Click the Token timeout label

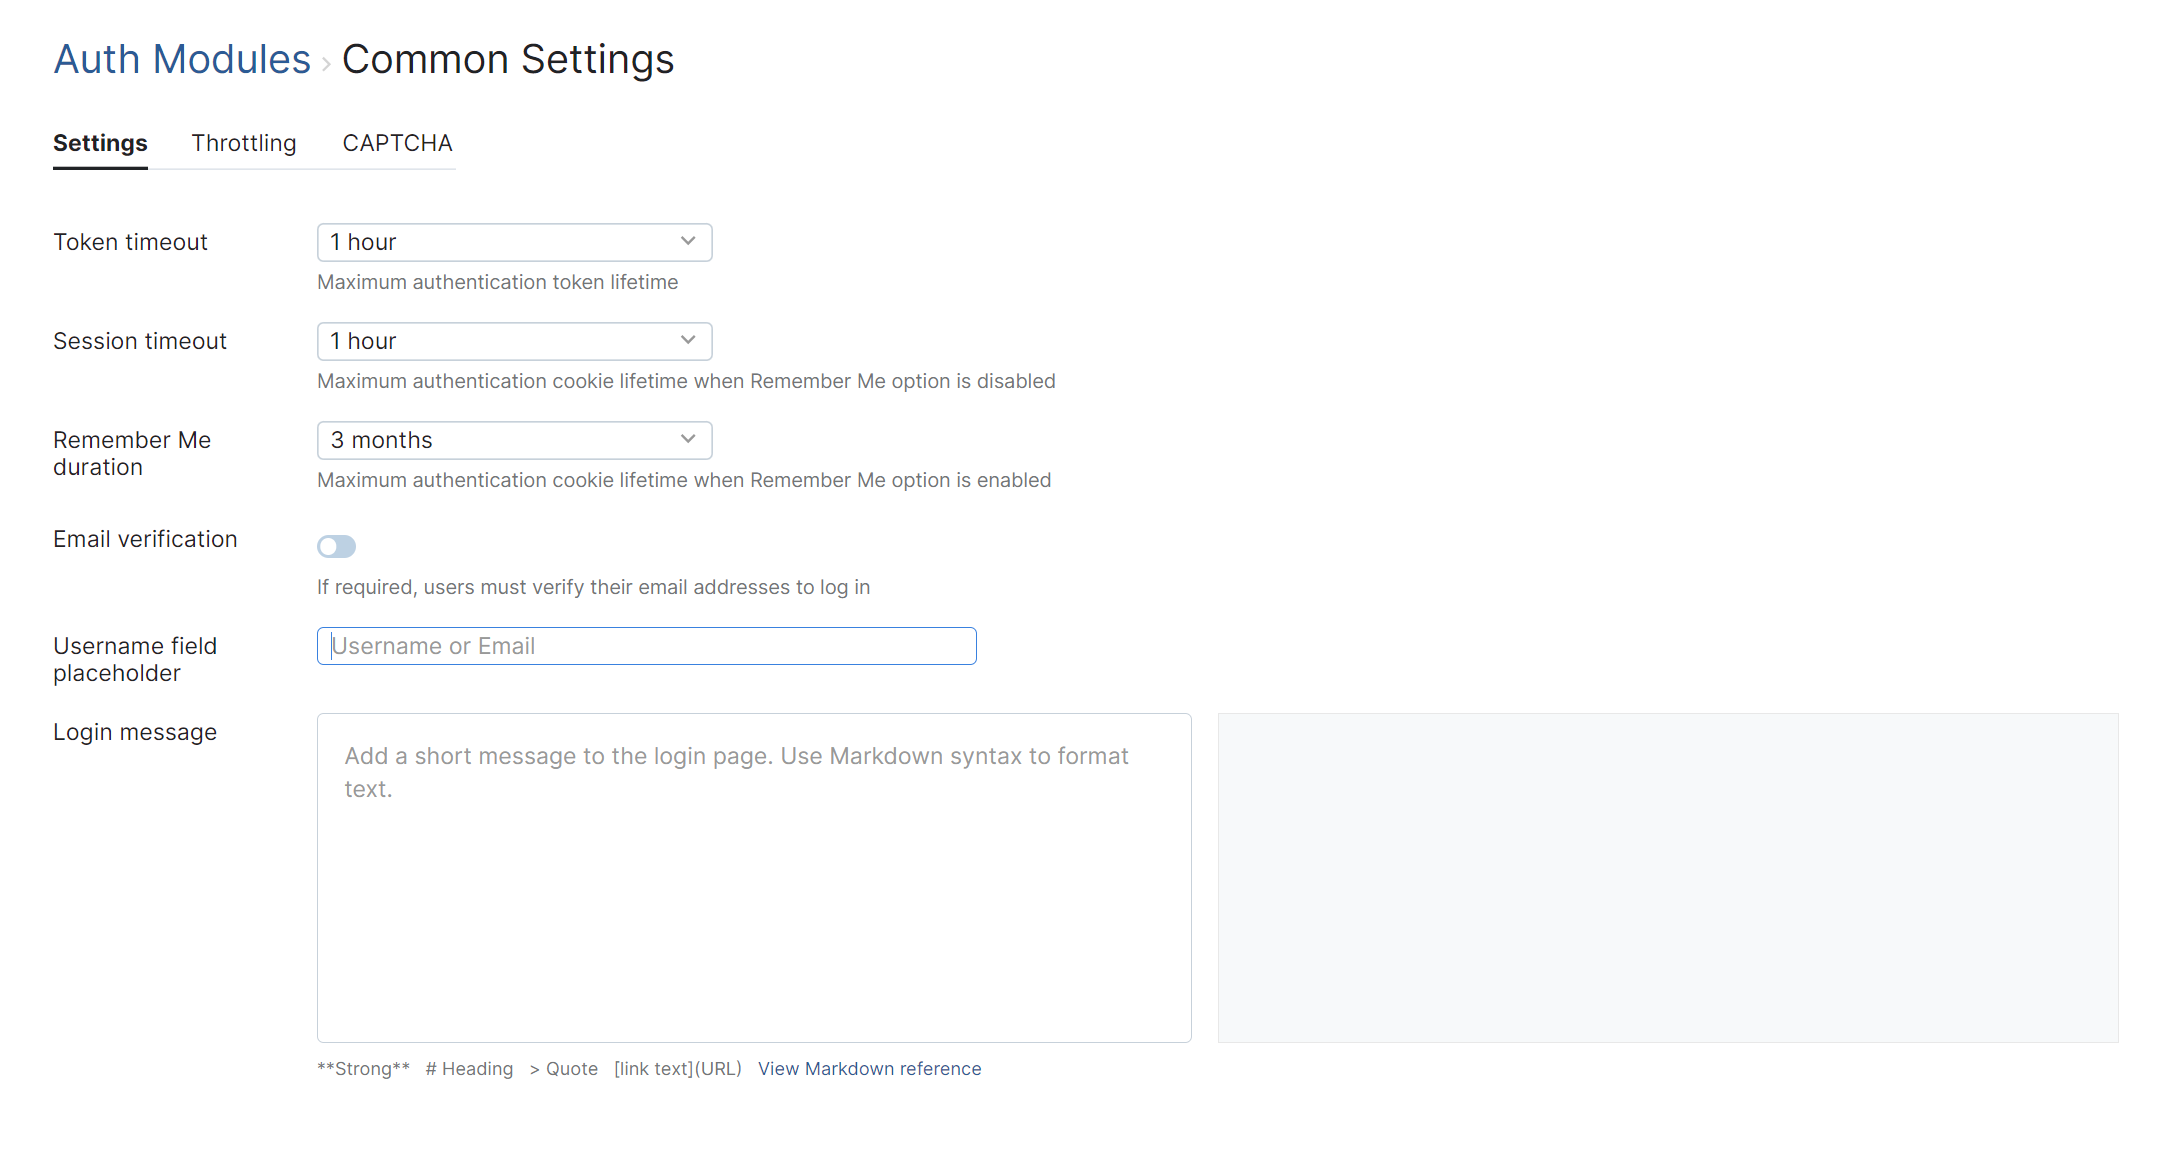(130, 242)
